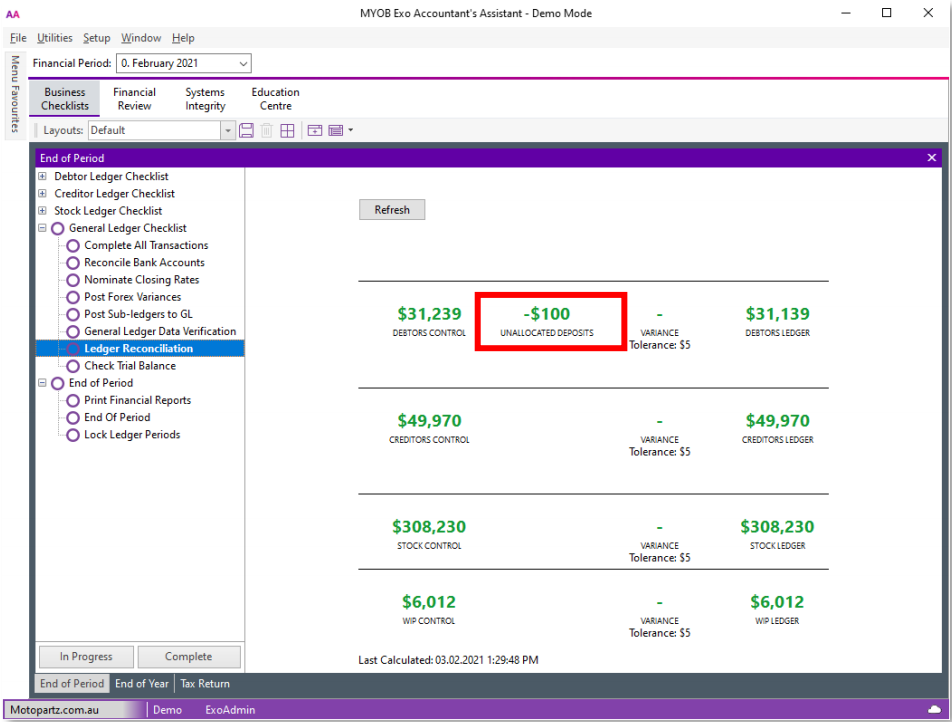Viewport: 952px width, 722px height.
Task: Open the small arrow beside widget list icon
Action: tap(350, 130)
